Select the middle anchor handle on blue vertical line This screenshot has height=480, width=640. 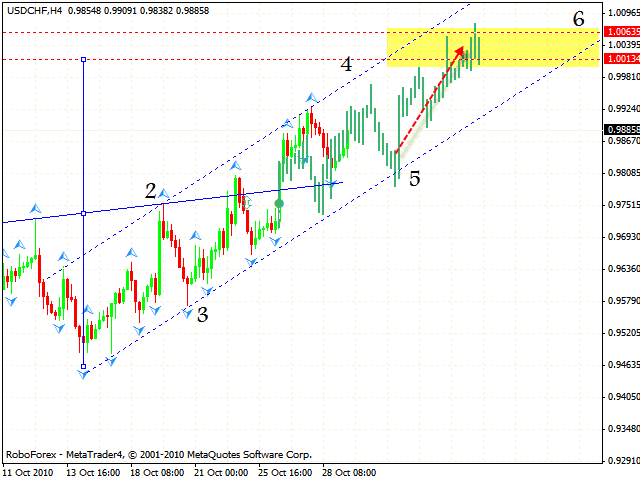coord(84,213)
